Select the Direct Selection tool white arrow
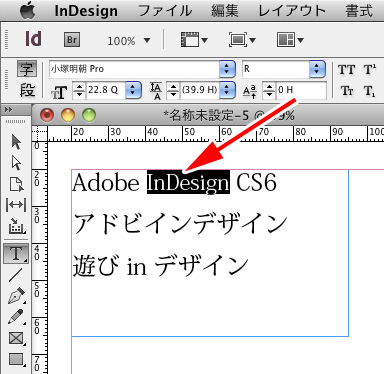Viewport: 384px width, 374px height. click(16, 163)
